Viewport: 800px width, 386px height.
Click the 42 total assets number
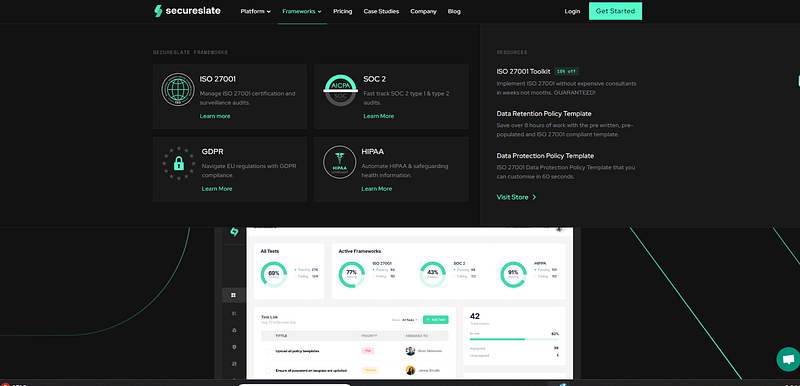(x=474, y=316)
